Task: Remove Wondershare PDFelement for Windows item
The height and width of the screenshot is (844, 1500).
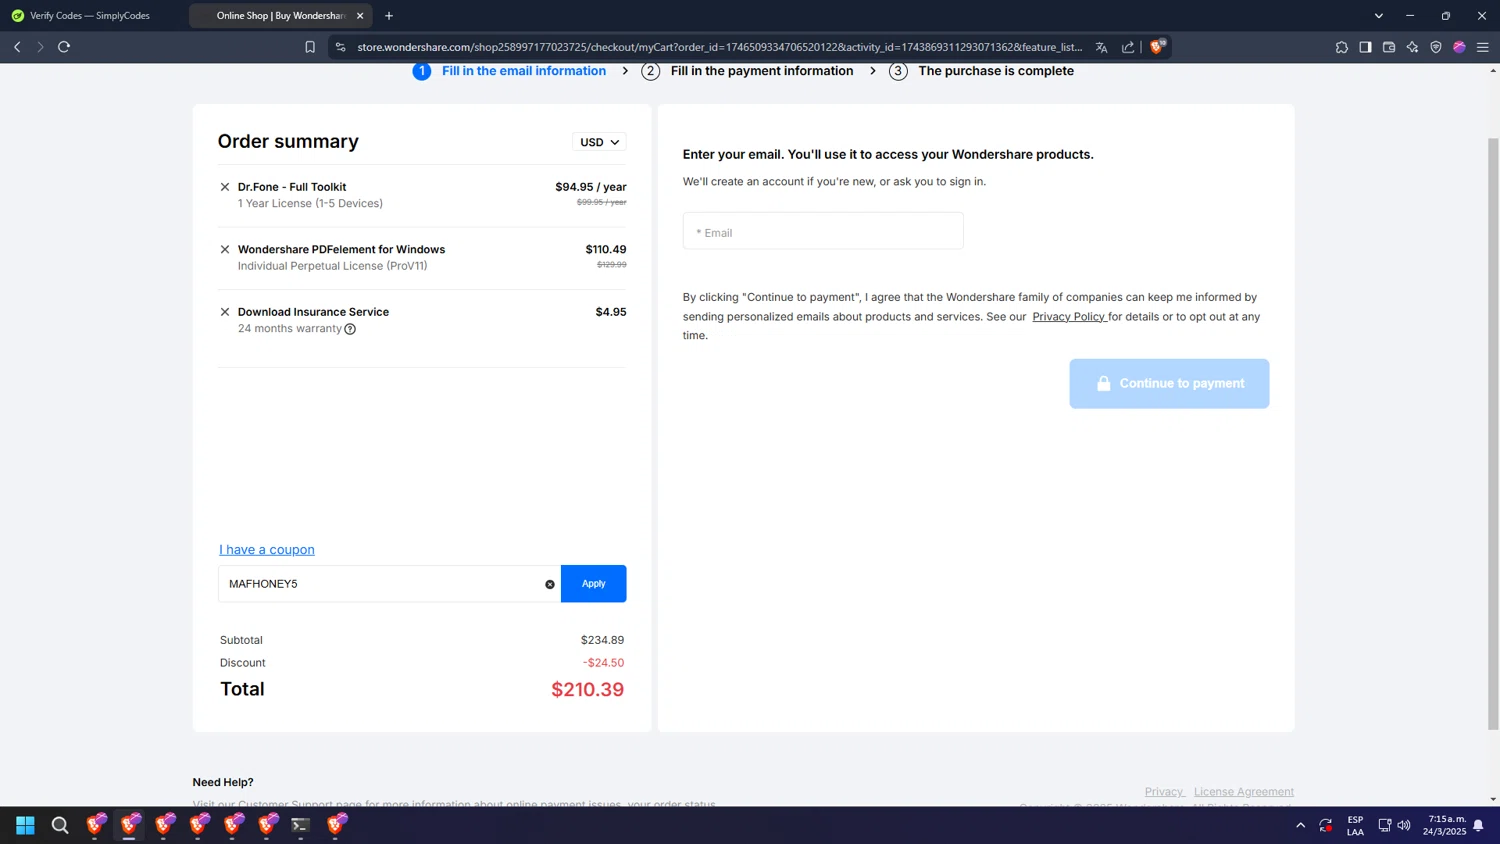Action: [x=225, y=250]
